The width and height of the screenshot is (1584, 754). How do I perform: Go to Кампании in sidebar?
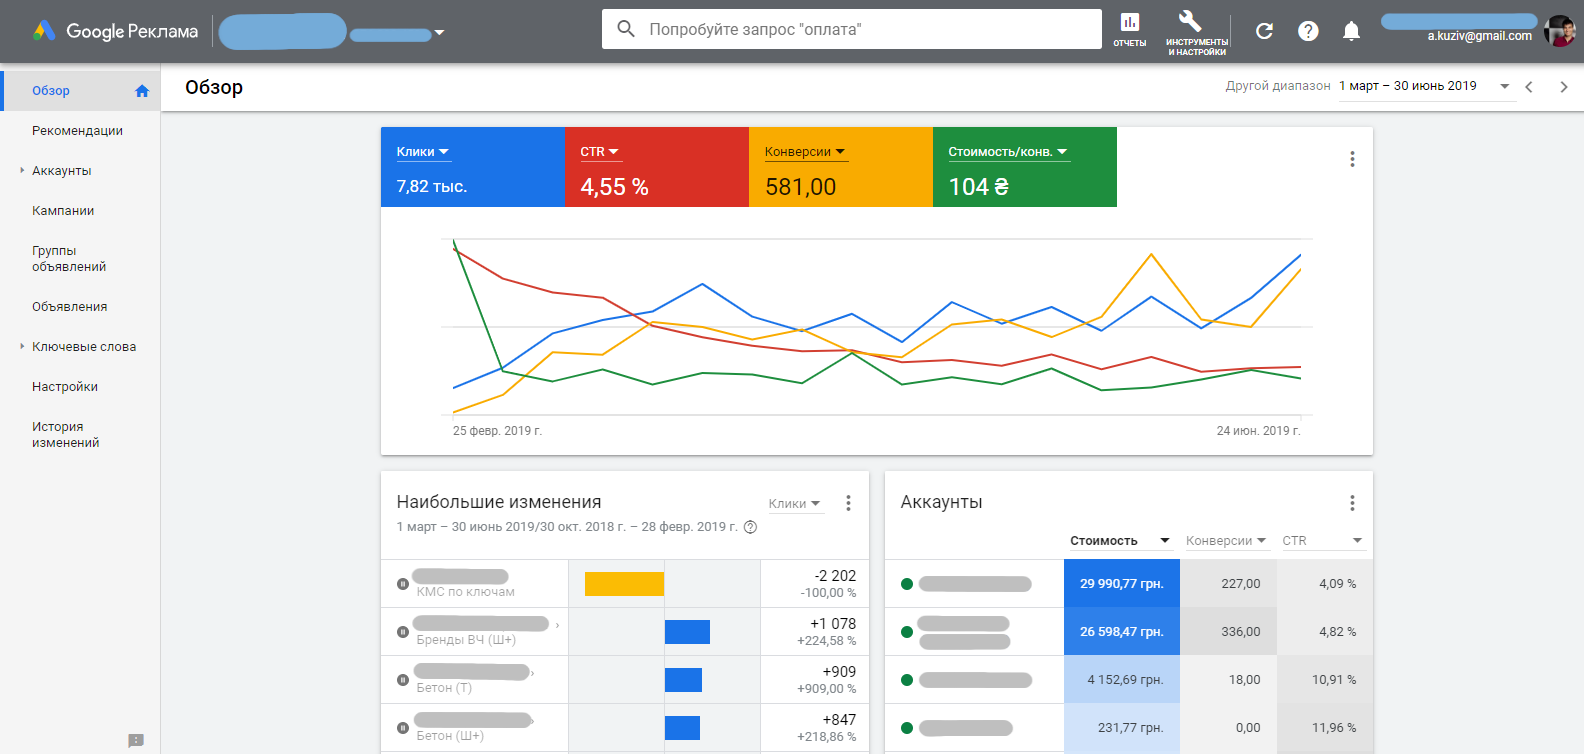click(63, 211)
